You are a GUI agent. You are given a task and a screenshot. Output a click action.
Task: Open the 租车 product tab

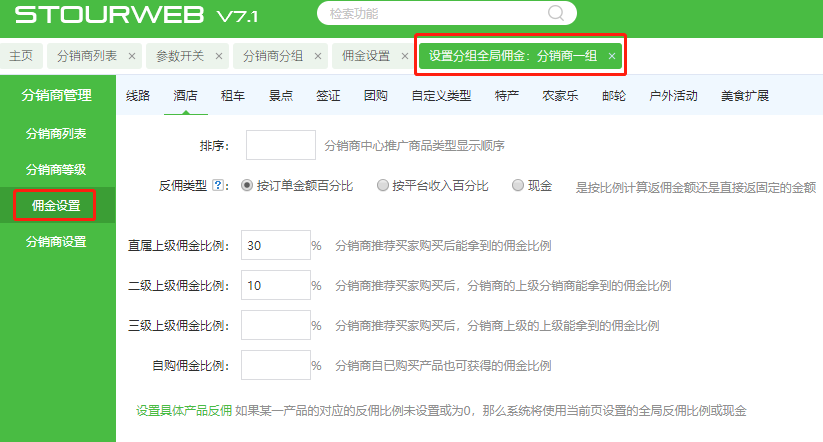[x=232, y=96]
